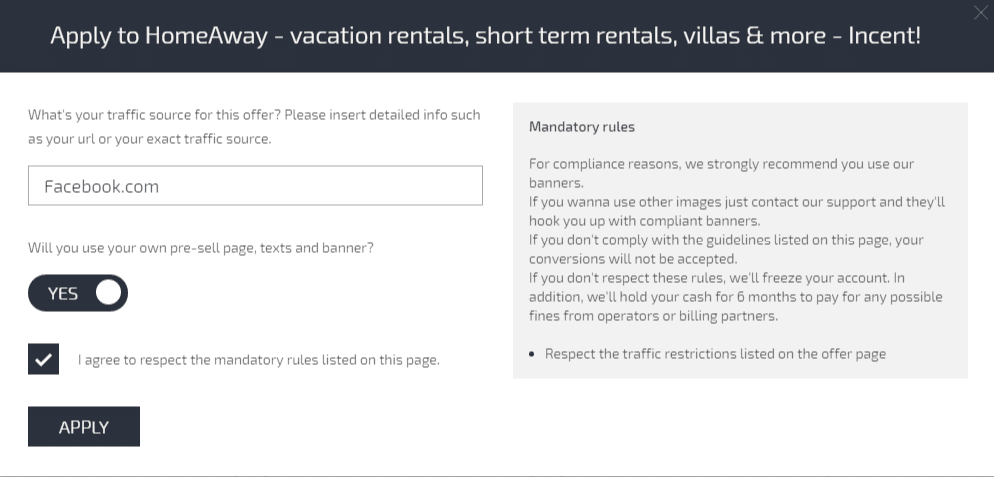Toggle the YES pre-sell page switch
The image size is (994, 478).
coord(78,293)
